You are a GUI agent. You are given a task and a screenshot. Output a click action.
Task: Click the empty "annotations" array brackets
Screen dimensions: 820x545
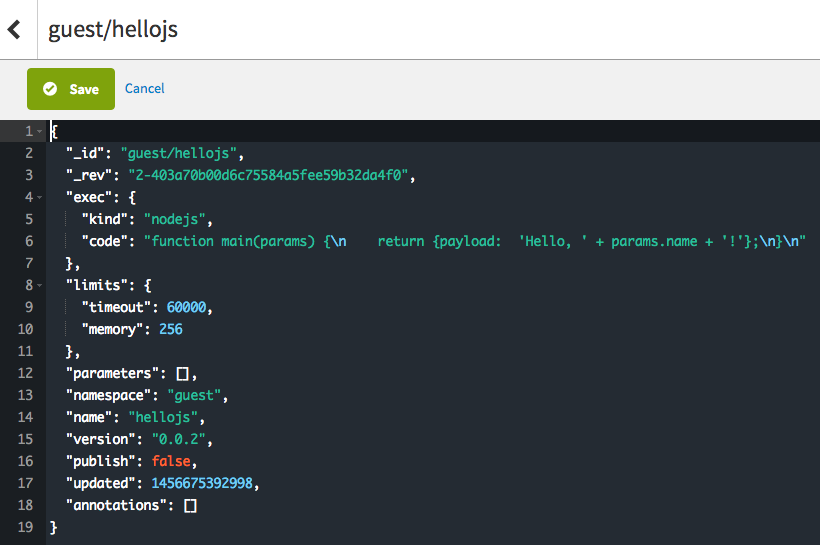point(190,505)
